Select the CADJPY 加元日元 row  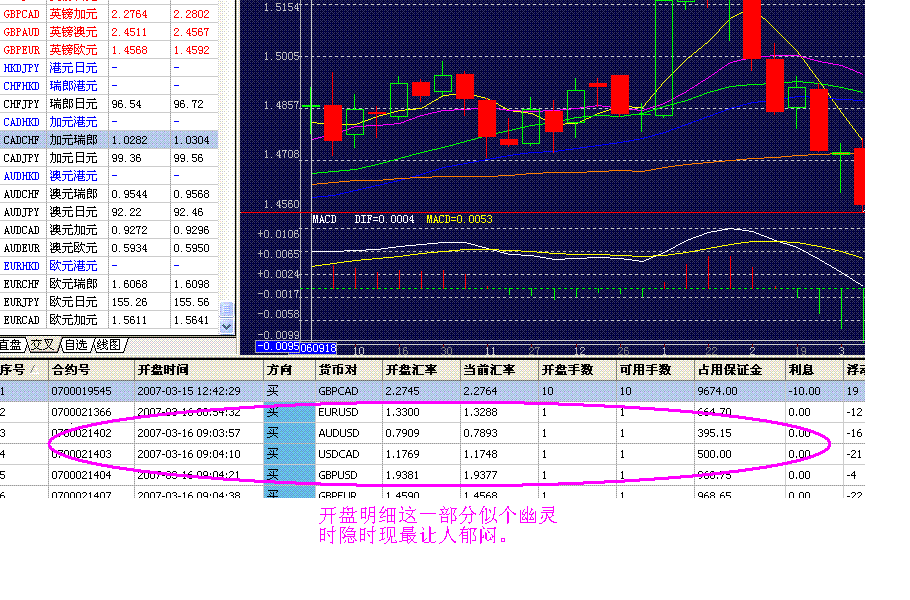(109, 158)
